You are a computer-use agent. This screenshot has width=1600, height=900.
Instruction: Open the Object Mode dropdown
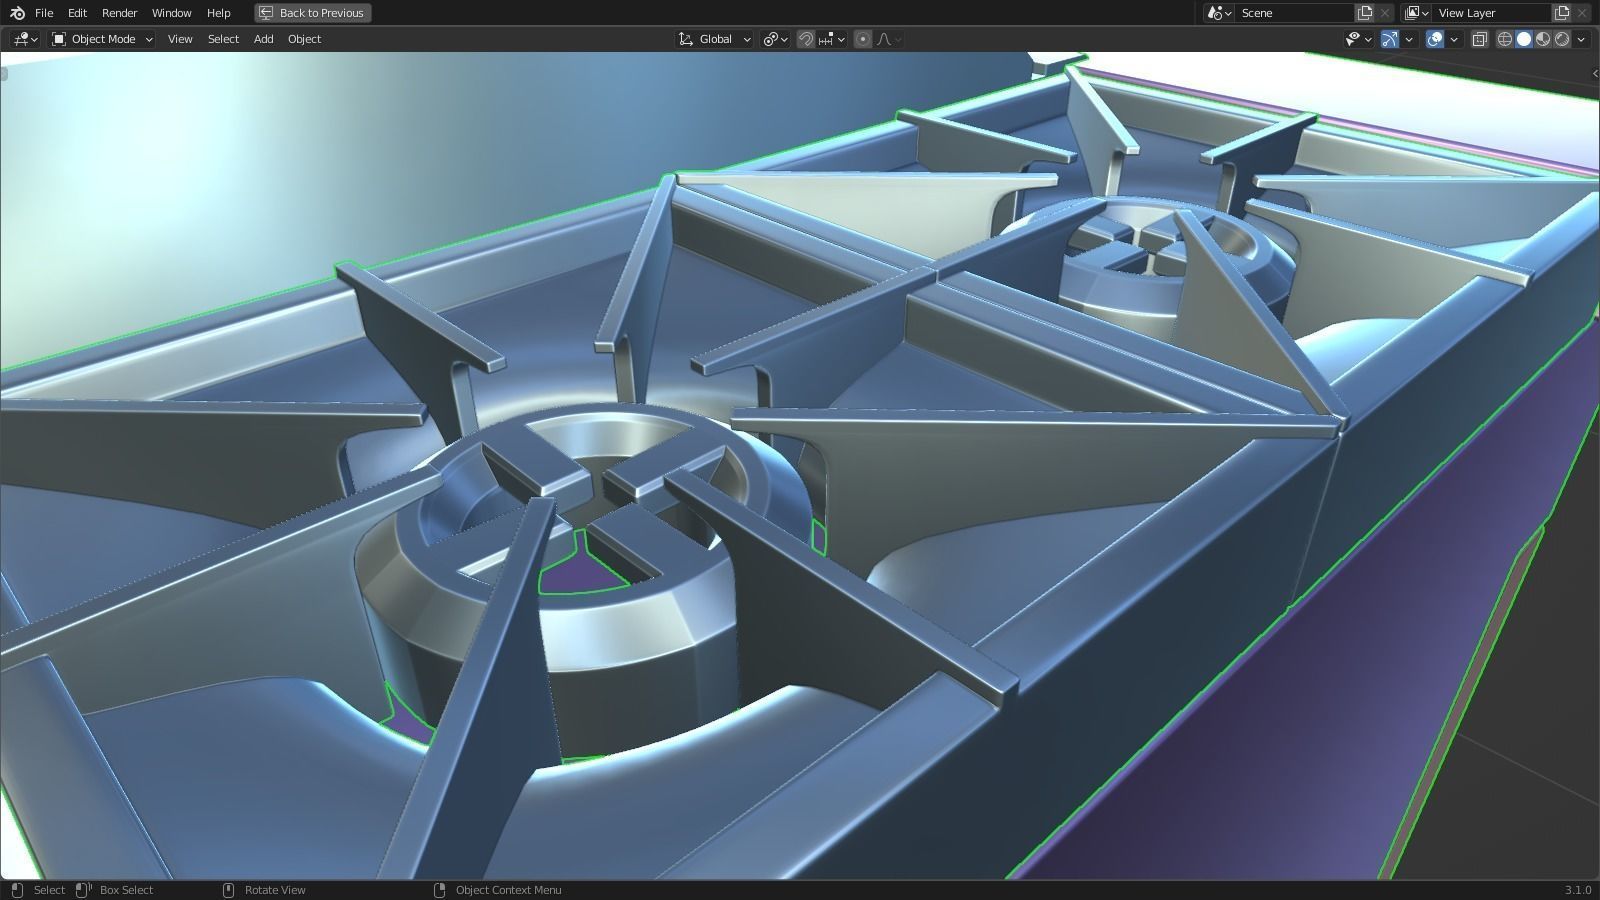102,39
